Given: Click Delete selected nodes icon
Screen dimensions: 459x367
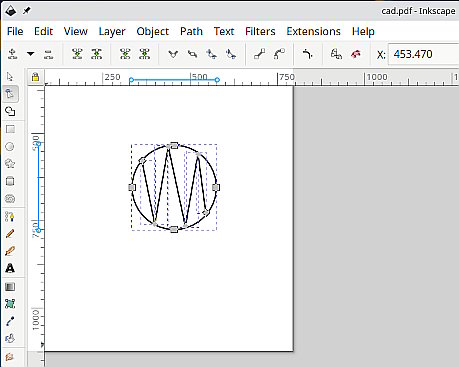Looking at the screenshot, I should pos(48,54).
